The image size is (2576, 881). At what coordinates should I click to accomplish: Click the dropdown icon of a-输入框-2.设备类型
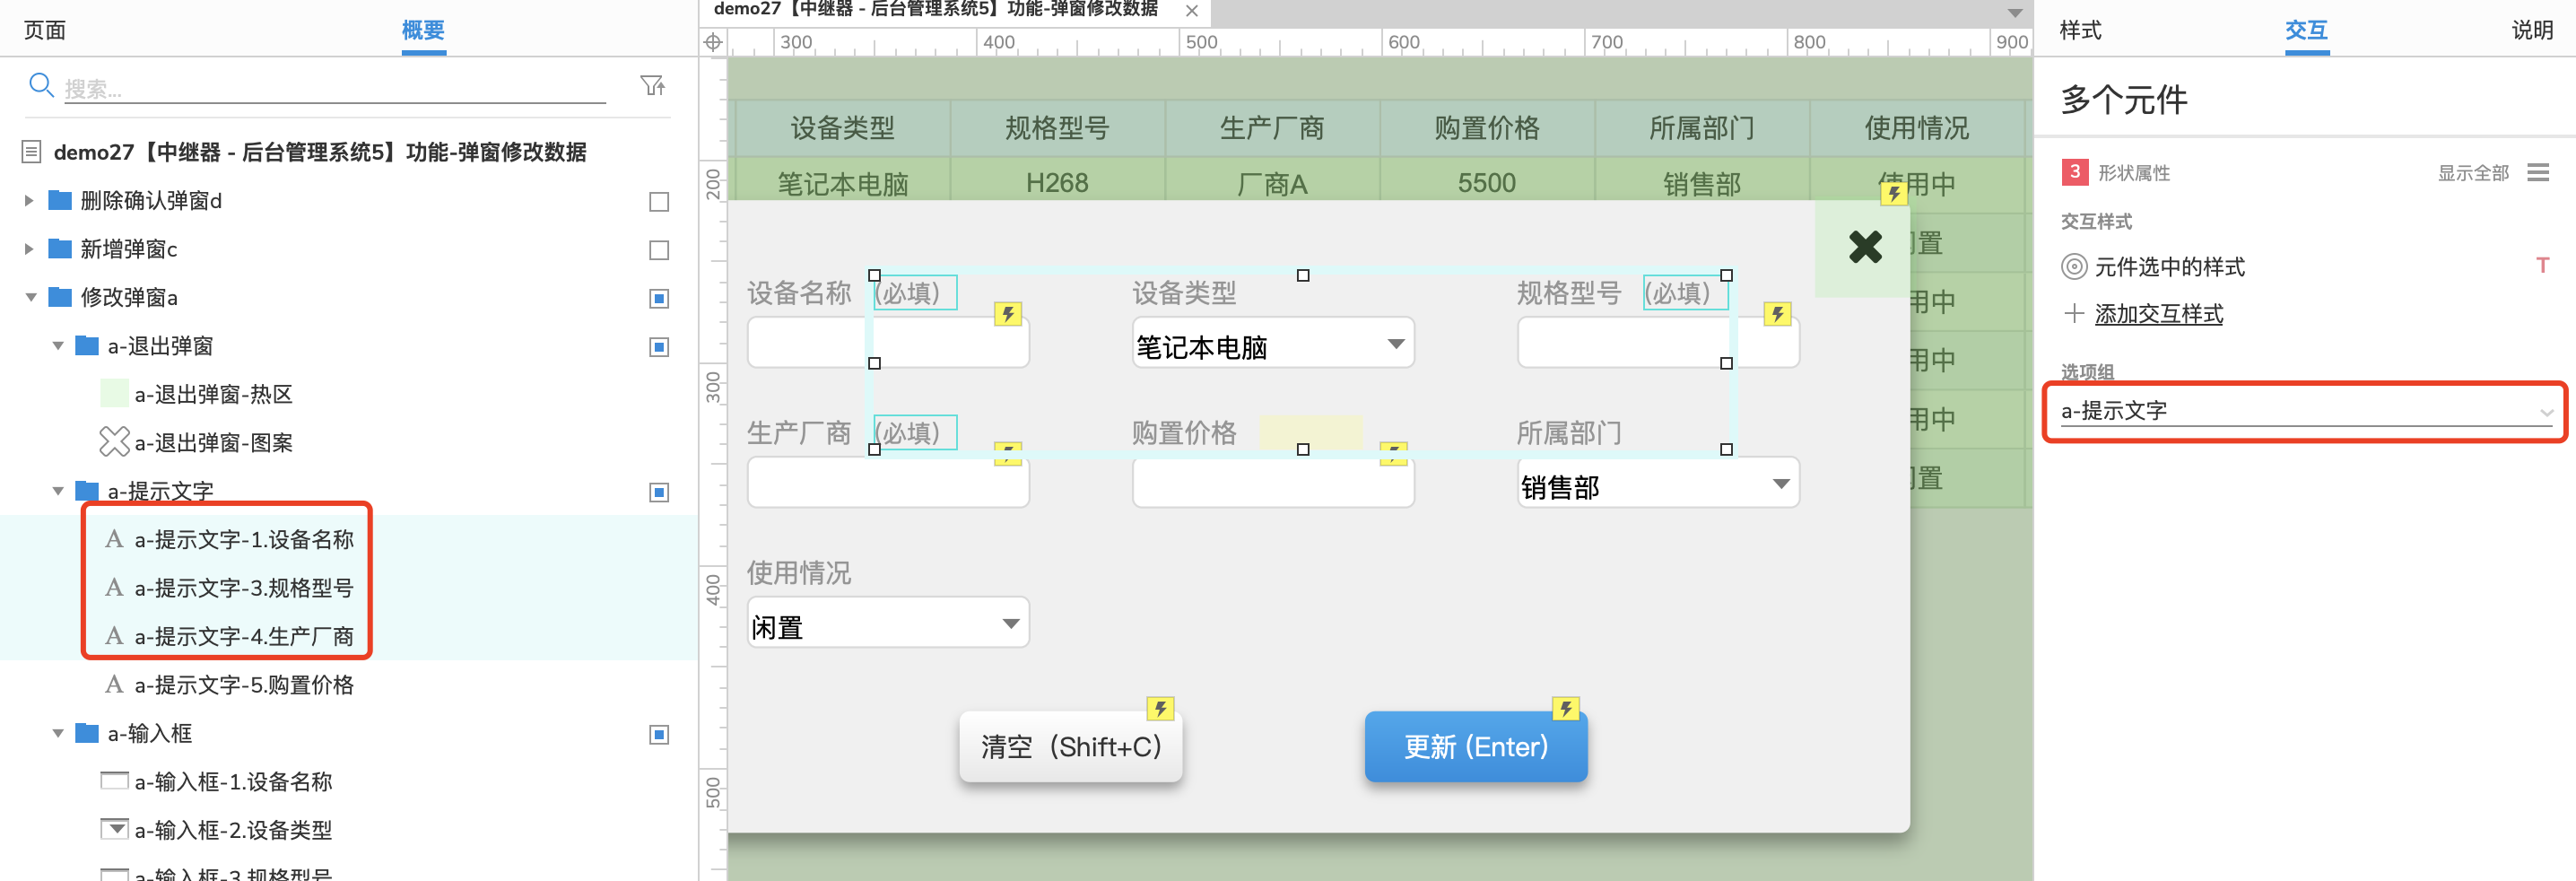click(x=115, y=829)
